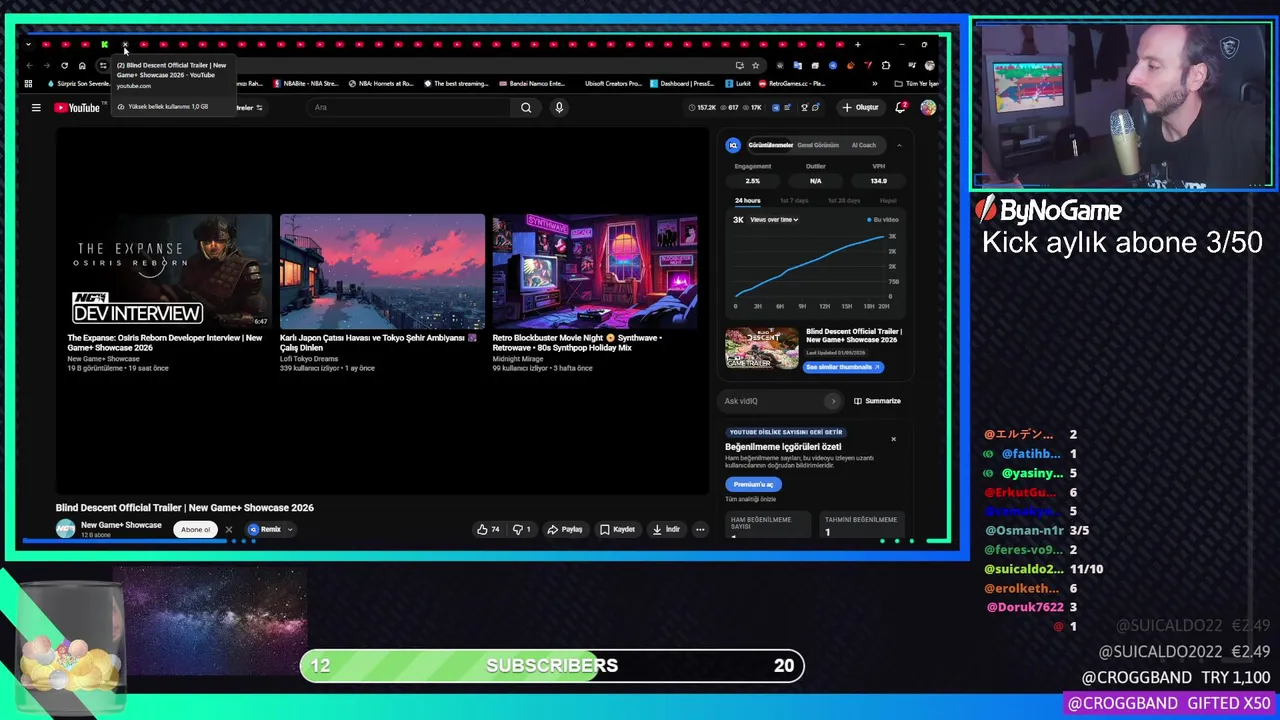Select the 1st 28 days range tab

coord(843,201)
